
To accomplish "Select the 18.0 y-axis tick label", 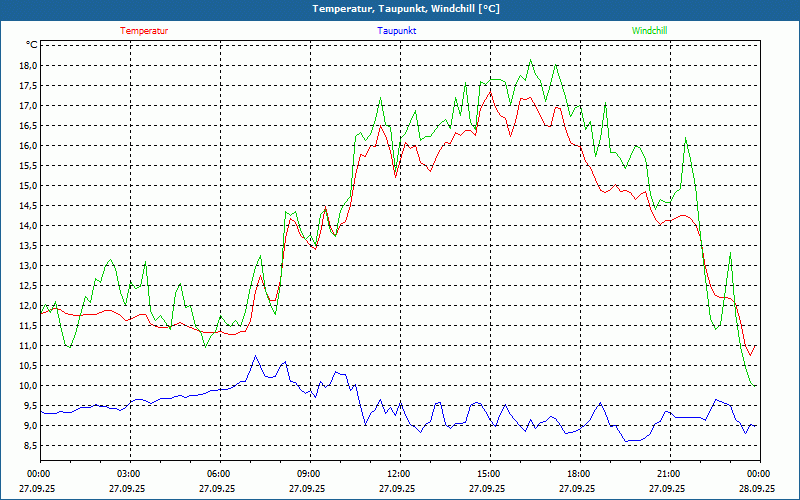I will click(x=27, y=66).
